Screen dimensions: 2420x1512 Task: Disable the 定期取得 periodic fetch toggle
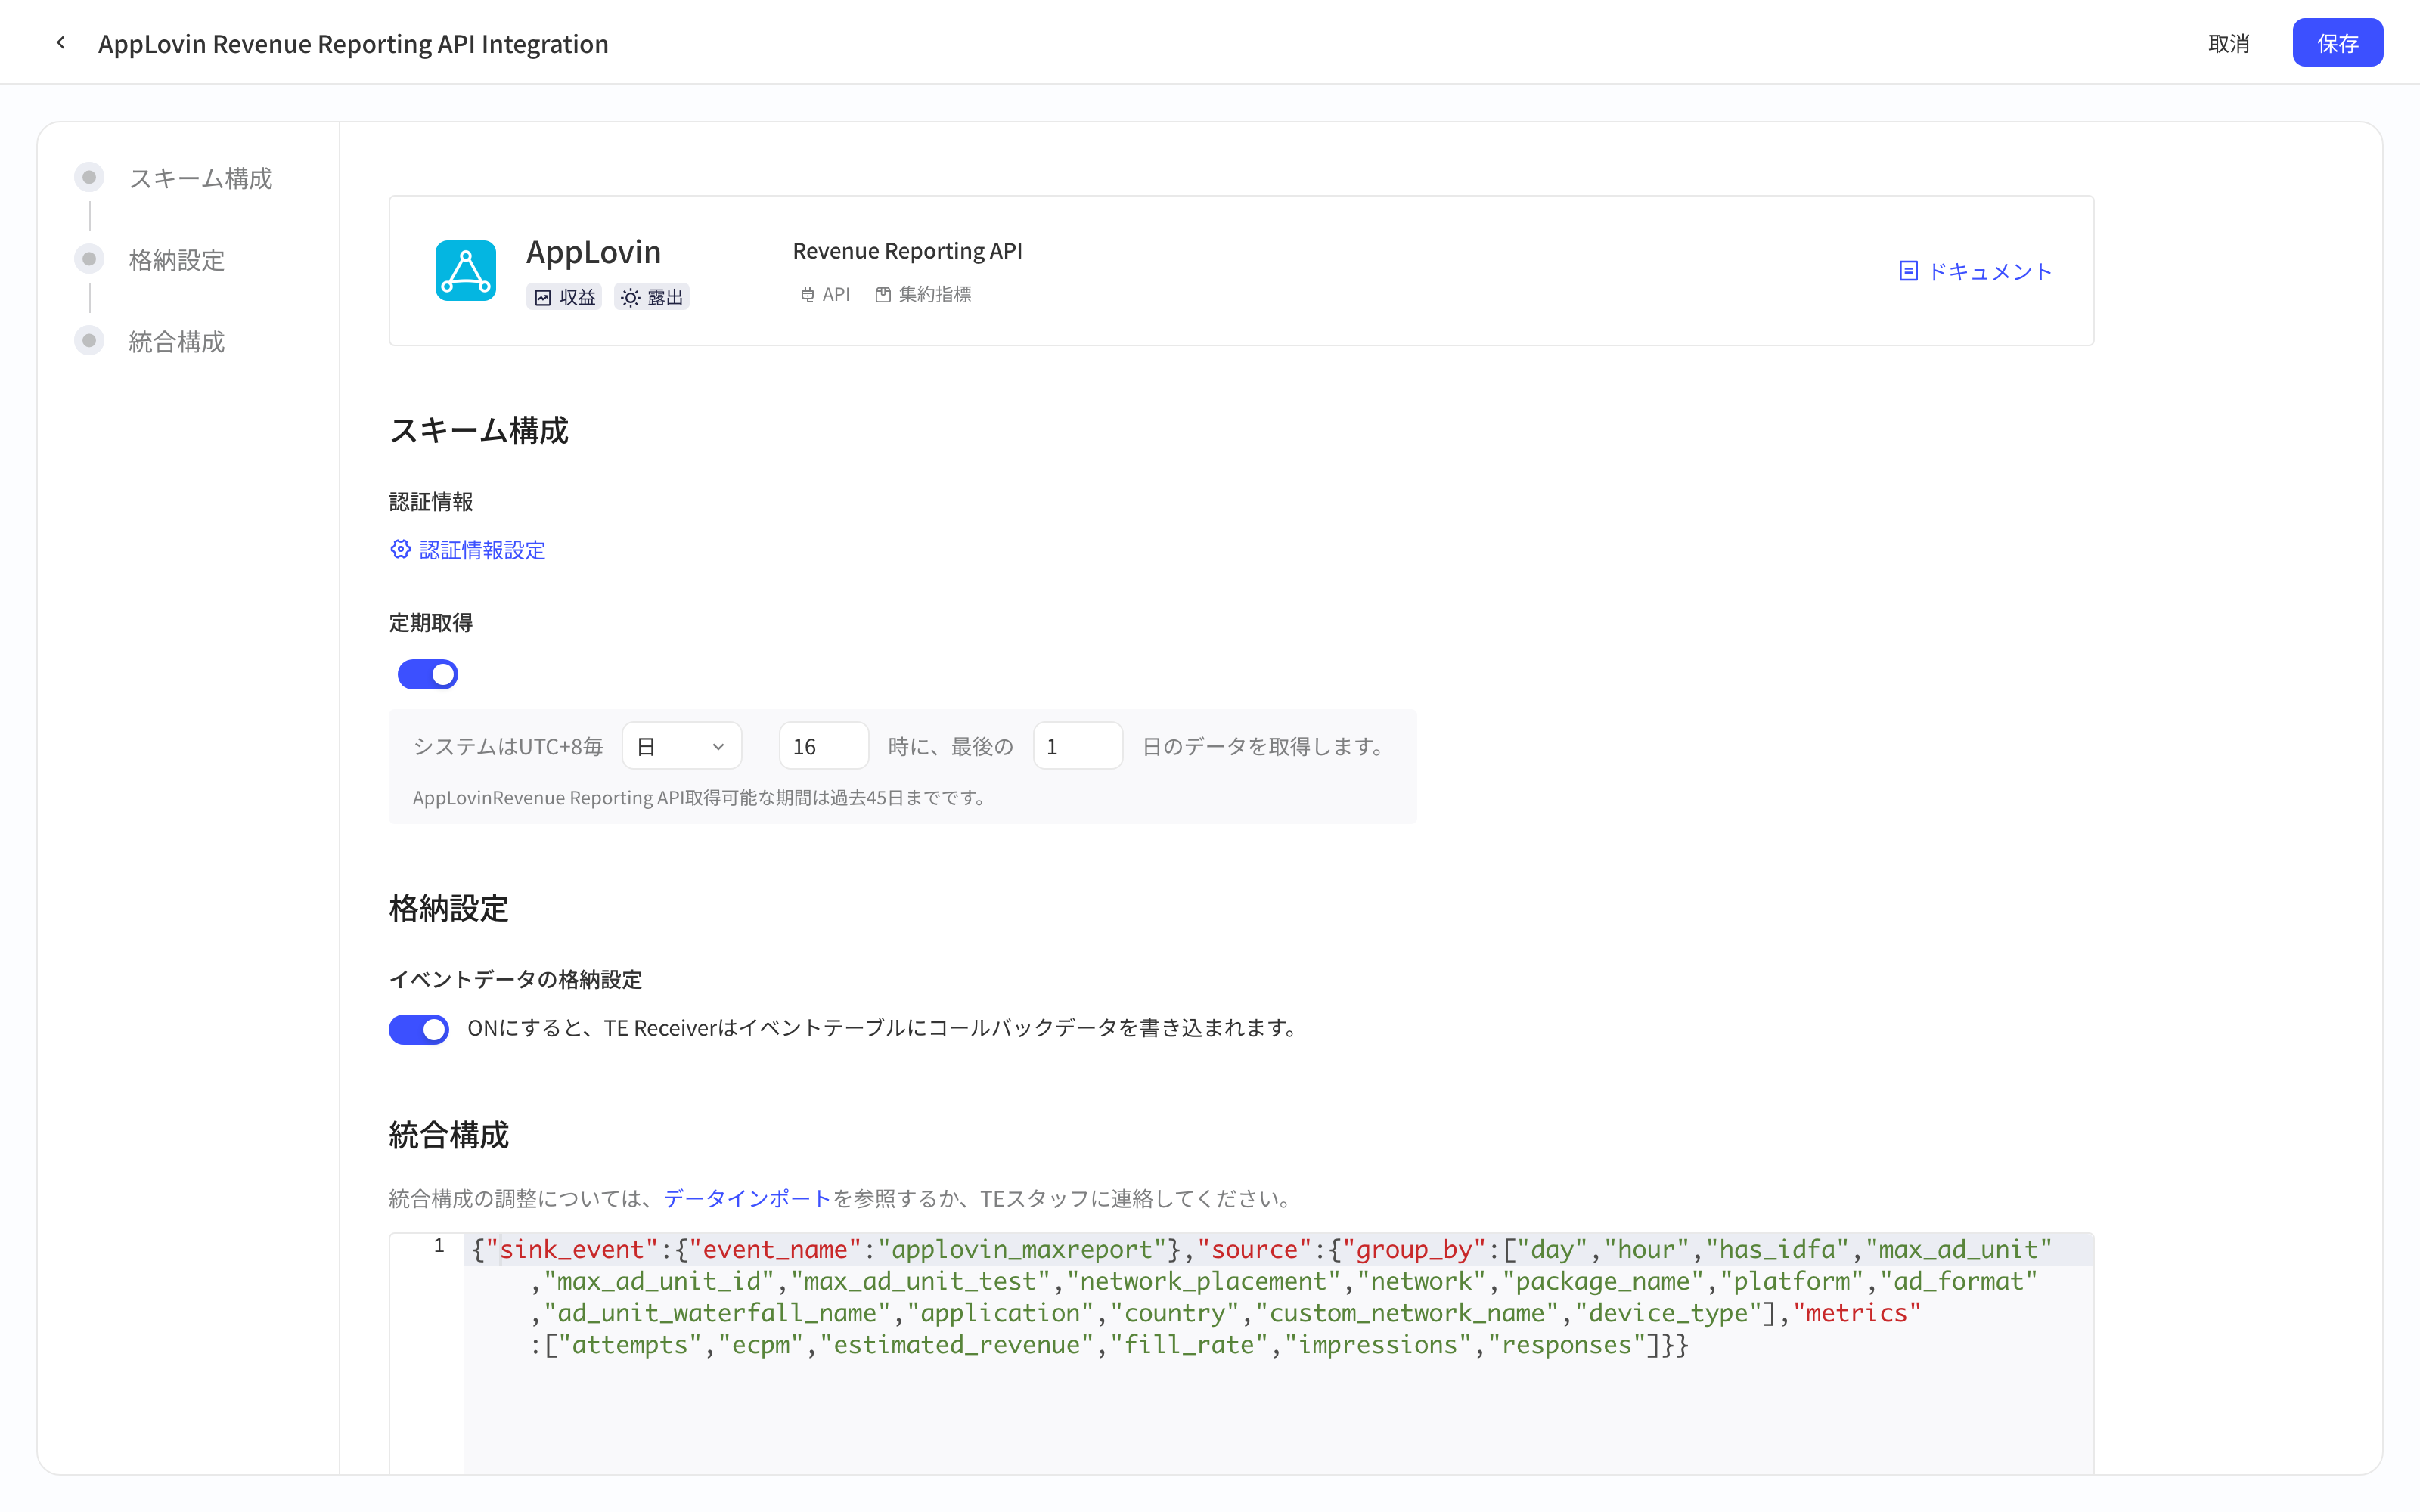pyautogui.click(x=428, y=674)
